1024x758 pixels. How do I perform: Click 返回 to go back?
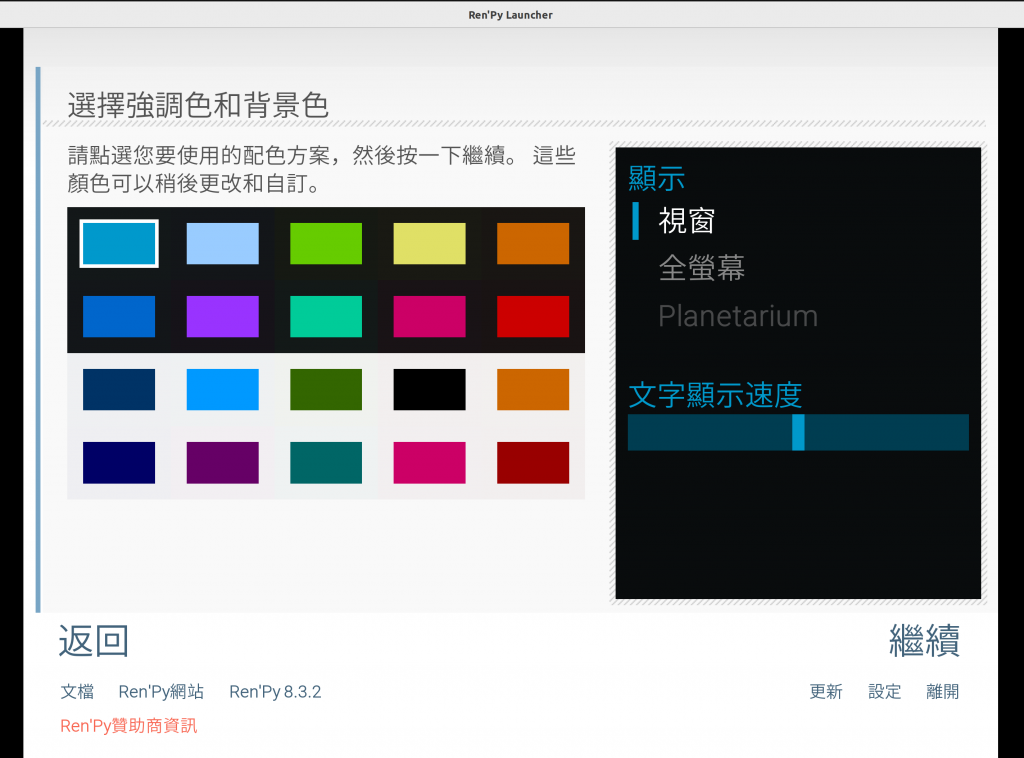click(x=94, y=640)
